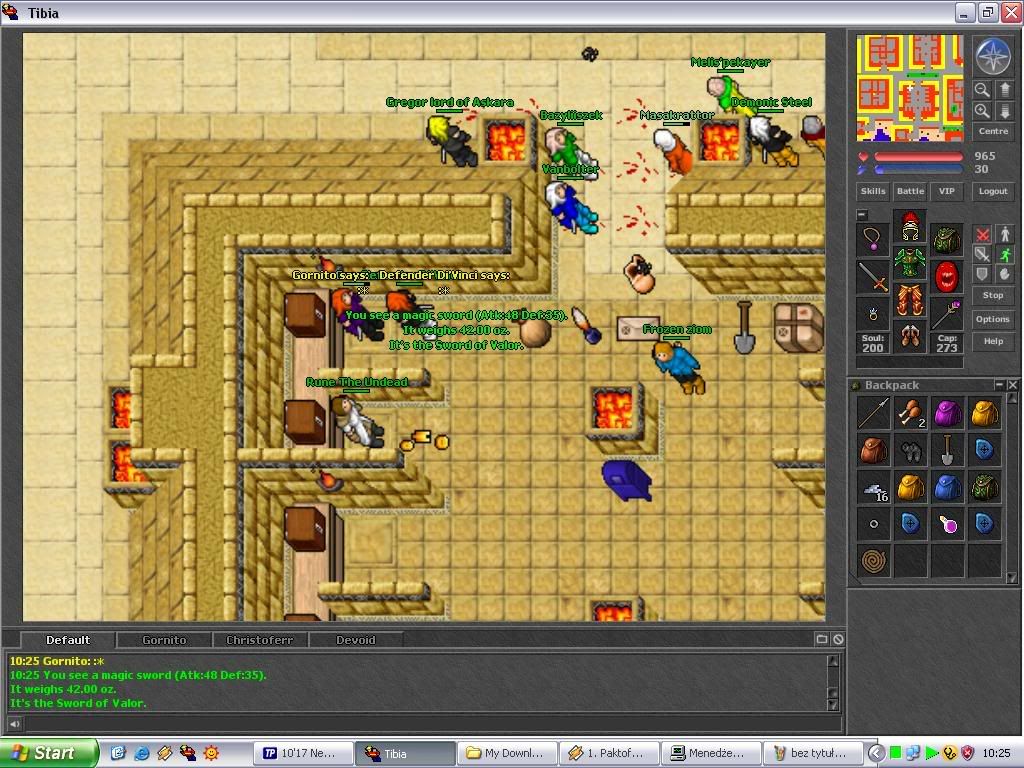Image resolution: width=1024 pixels, height=768 pixels.
Task: Click the ham stack in Backpack
Action: pos(910,413)
